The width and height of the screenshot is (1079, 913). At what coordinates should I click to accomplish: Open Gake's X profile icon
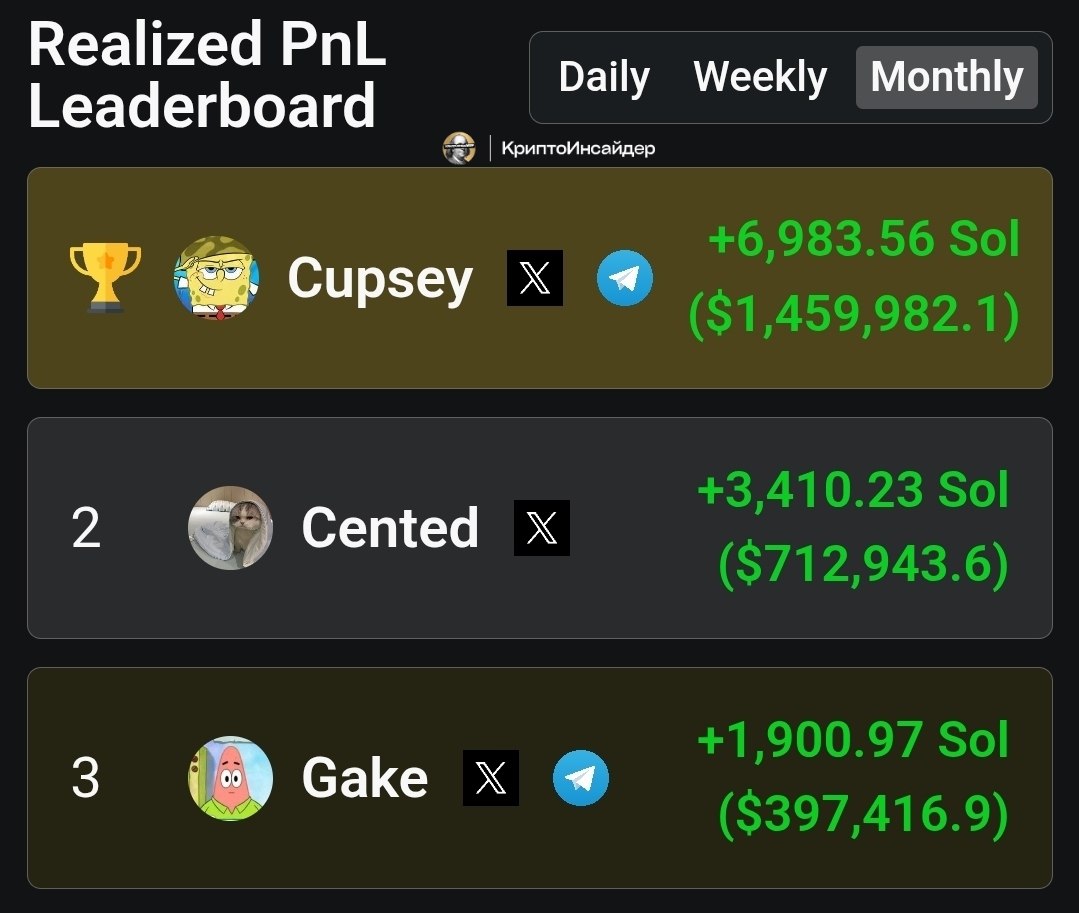pos(491,777)
